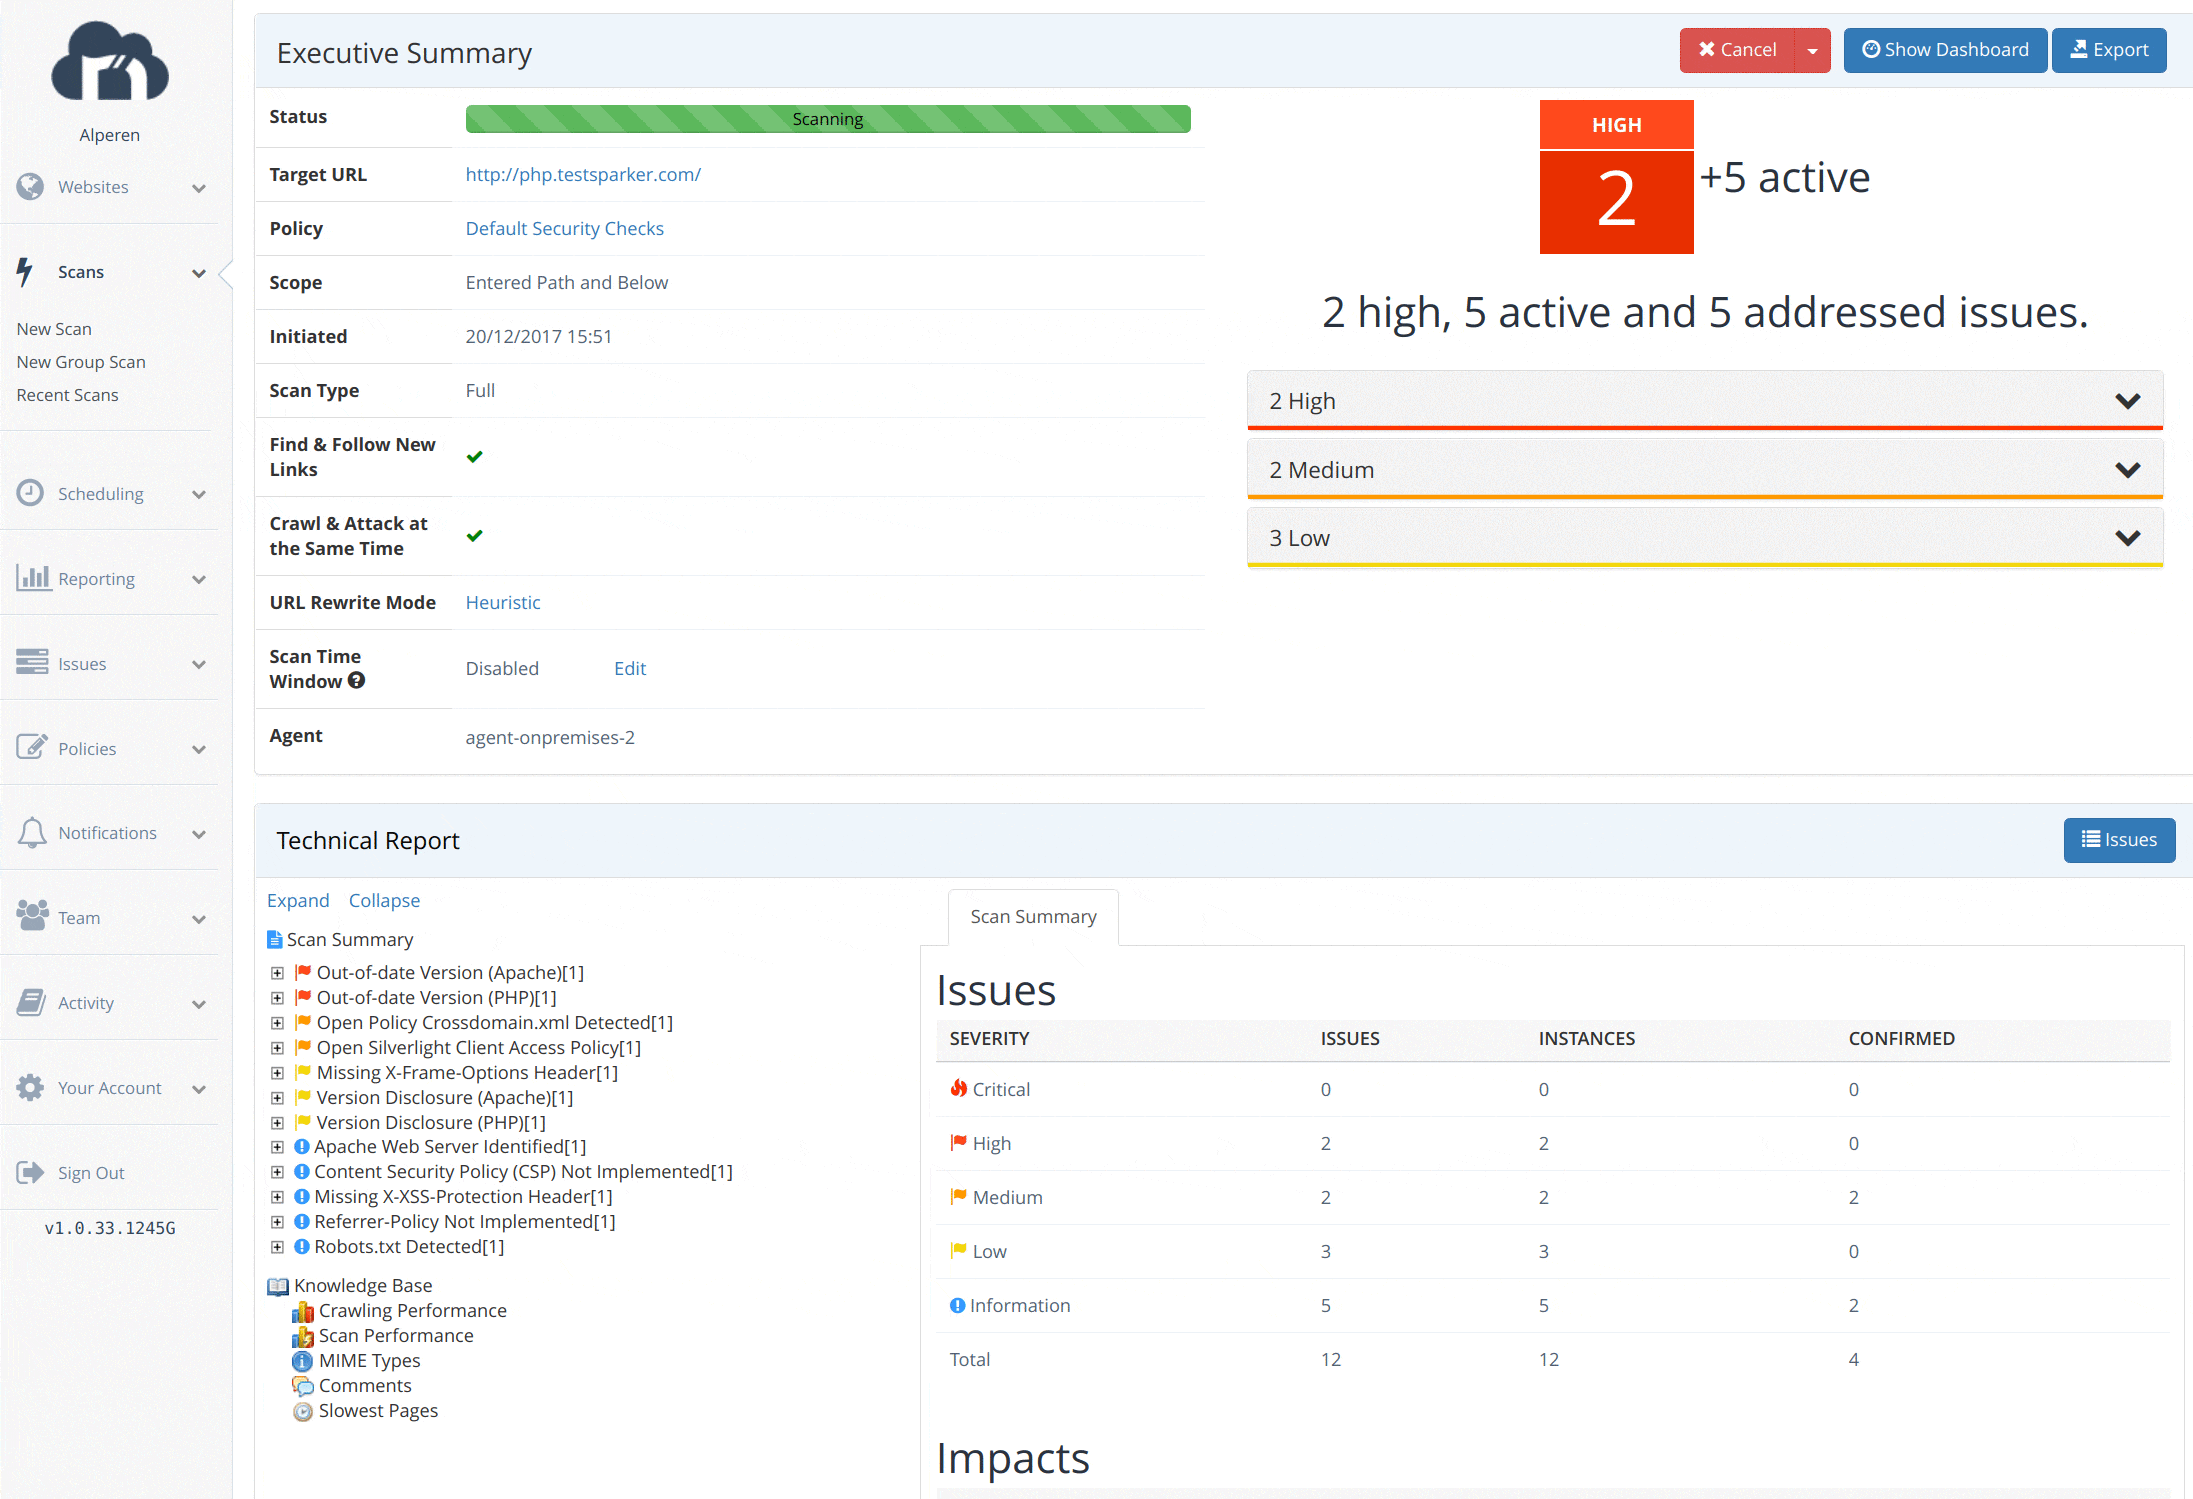Image resolution: width=2193 pixels, height=1499 pixels.
Task: Click the Crawl & Attack checkmark
Action: pyautogui.click(x=475, y=536)
